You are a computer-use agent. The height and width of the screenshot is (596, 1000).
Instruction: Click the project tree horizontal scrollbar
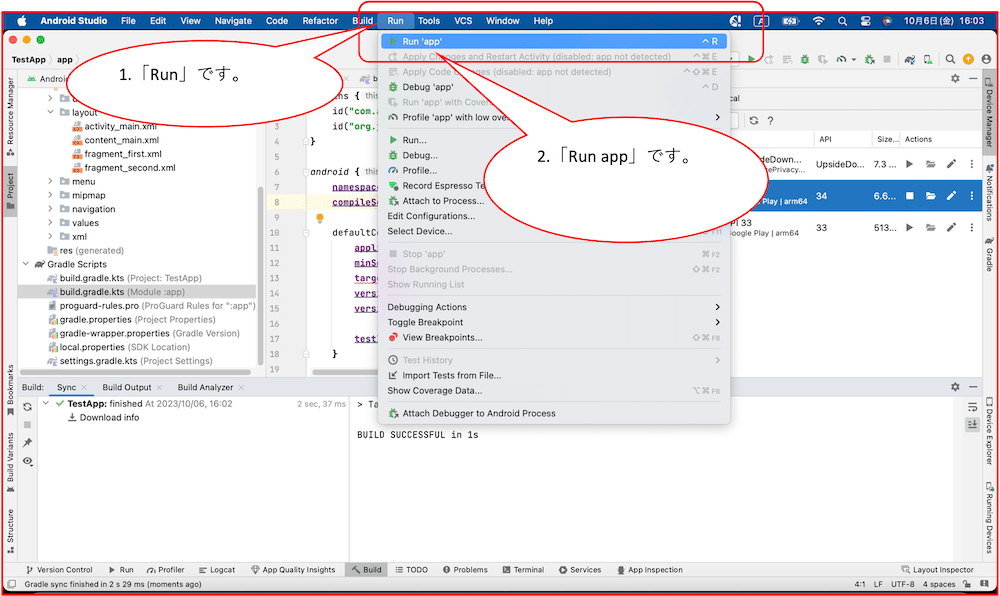pyautogui.click(x=137, y=372)
